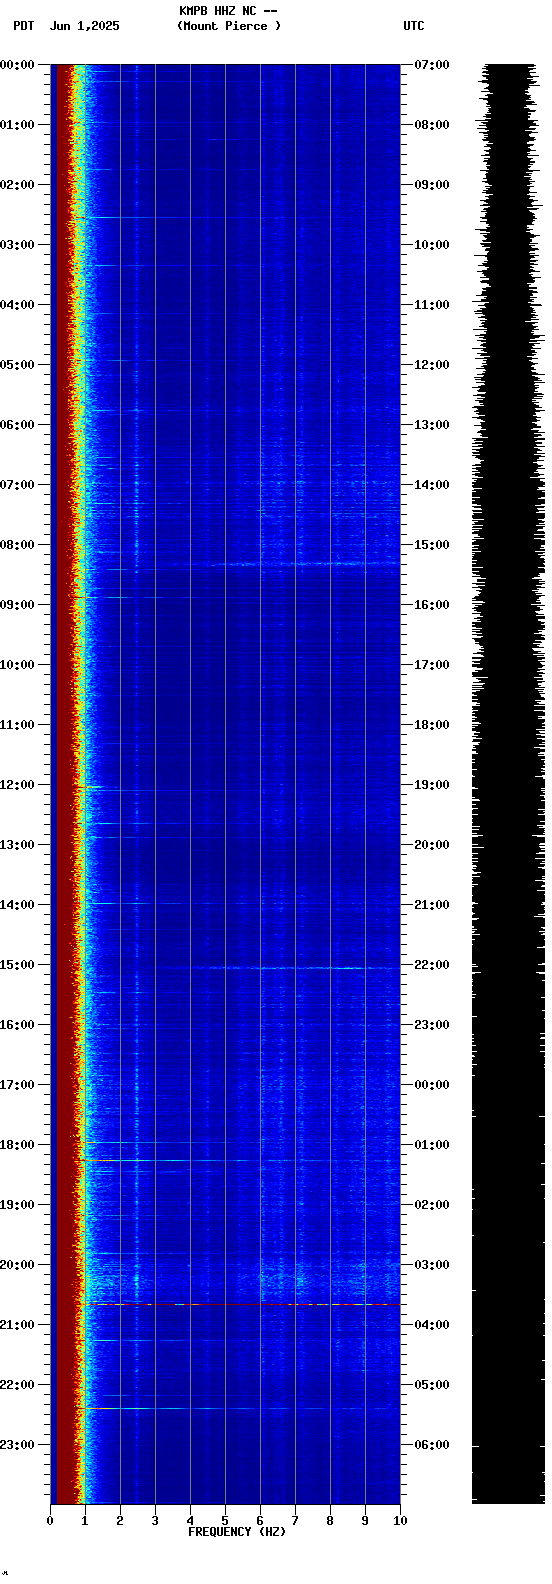Click the station title KMPB HHZ NC --
552x1584 pixels.
coord(228,11)
